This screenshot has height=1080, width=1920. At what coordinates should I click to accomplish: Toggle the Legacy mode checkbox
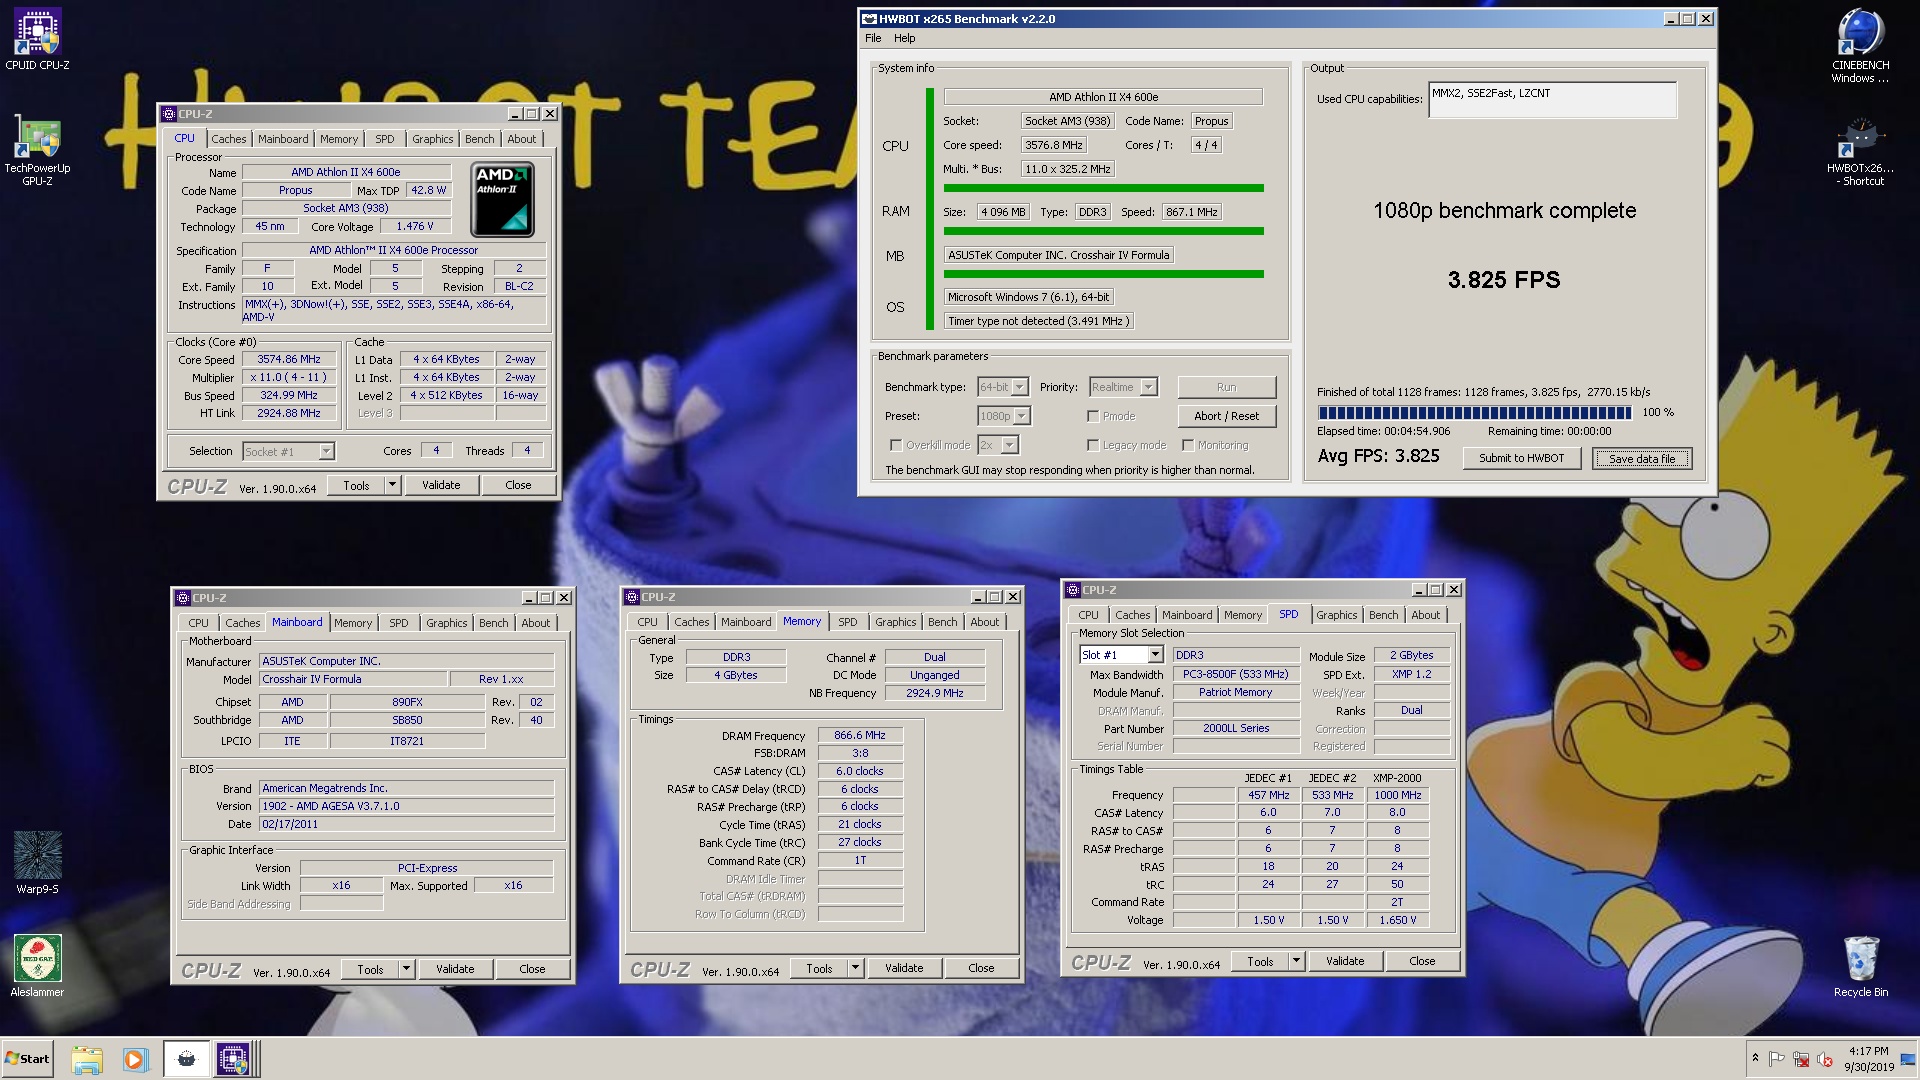1093,445
